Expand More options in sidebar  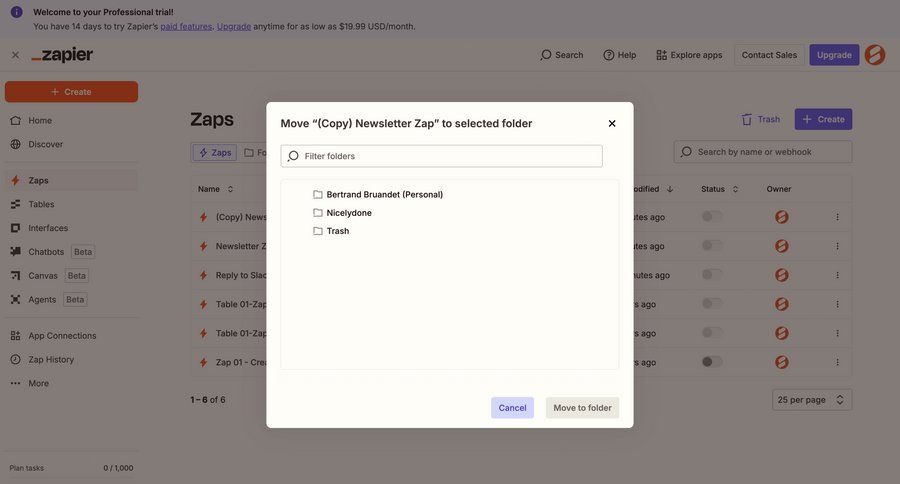[71, 384]
